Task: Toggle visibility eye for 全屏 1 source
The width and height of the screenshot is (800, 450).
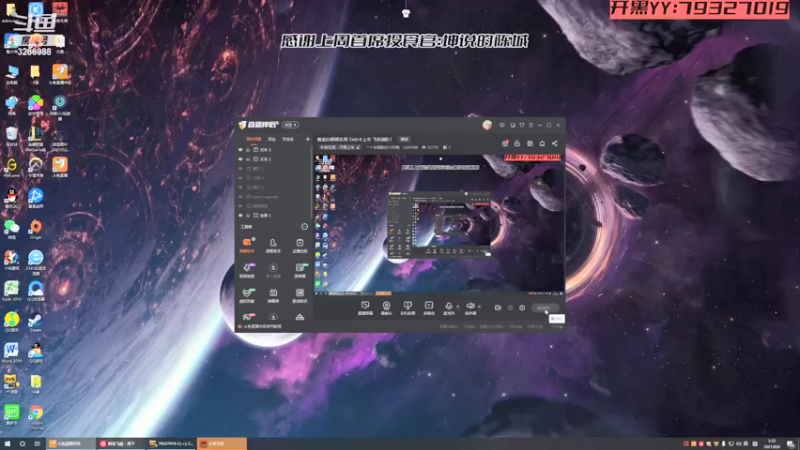Action: click(240, 215)
